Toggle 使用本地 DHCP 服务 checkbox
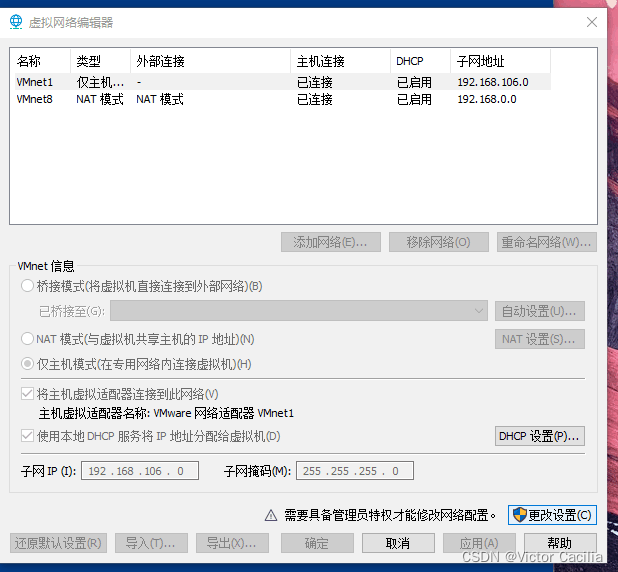This screenshot has height=572, width=618. click(x=27, y=436)
